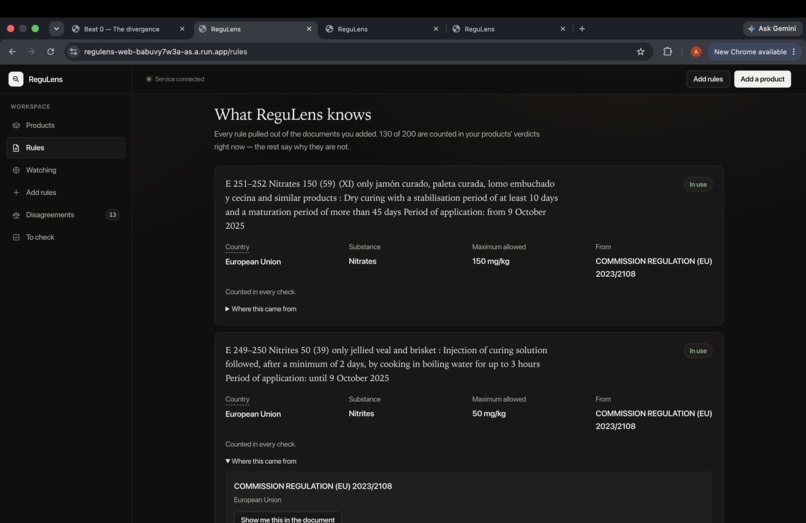
Task: Switch to the second ReguLens tab
Action: [x=382, y=29]
